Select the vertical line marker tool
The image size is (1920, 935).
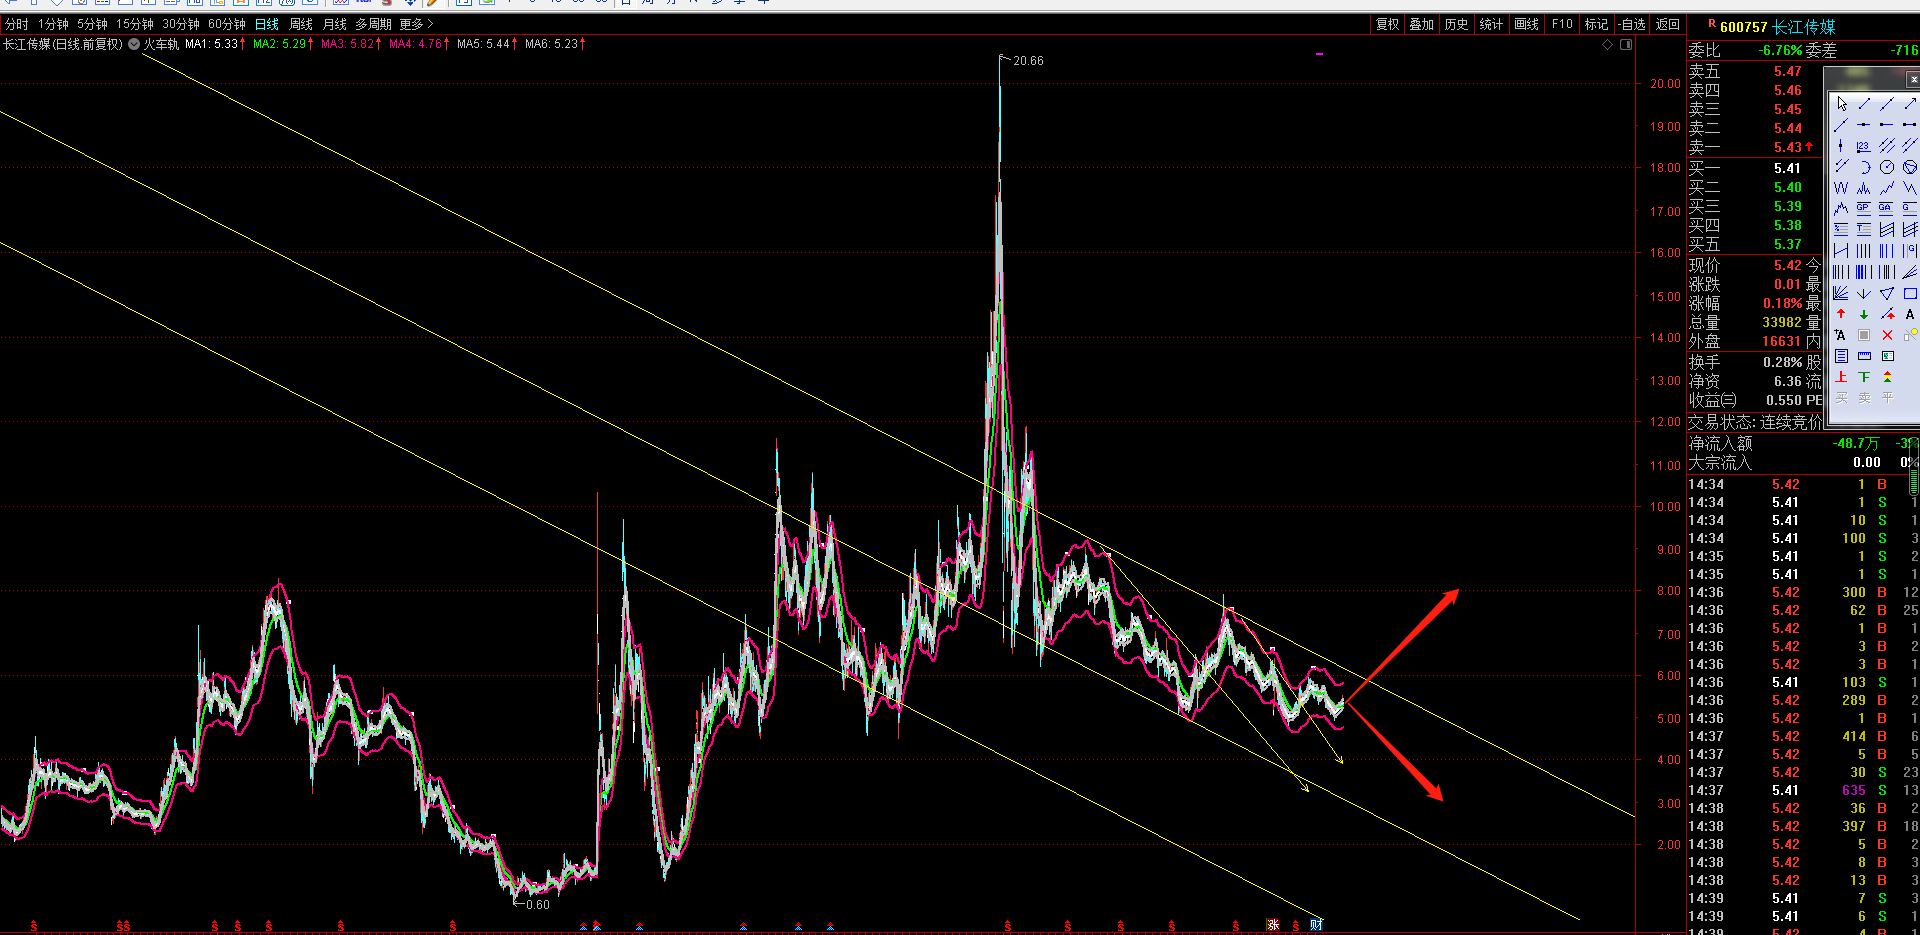coord(1841,146)
